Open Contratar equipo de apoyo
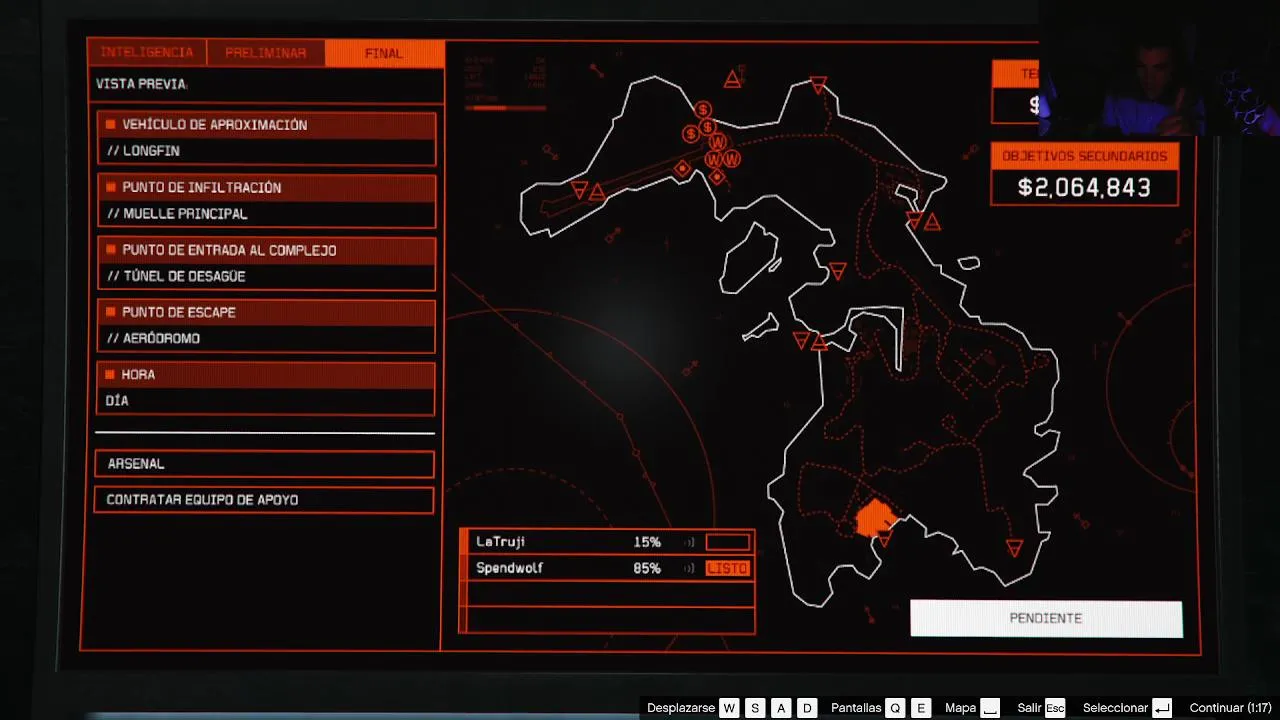 click(x=264, y=500)
